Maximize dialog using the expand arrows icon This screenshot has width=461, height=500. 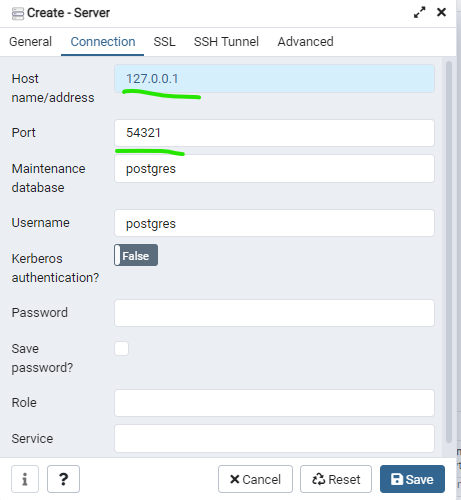pos(420,12)
